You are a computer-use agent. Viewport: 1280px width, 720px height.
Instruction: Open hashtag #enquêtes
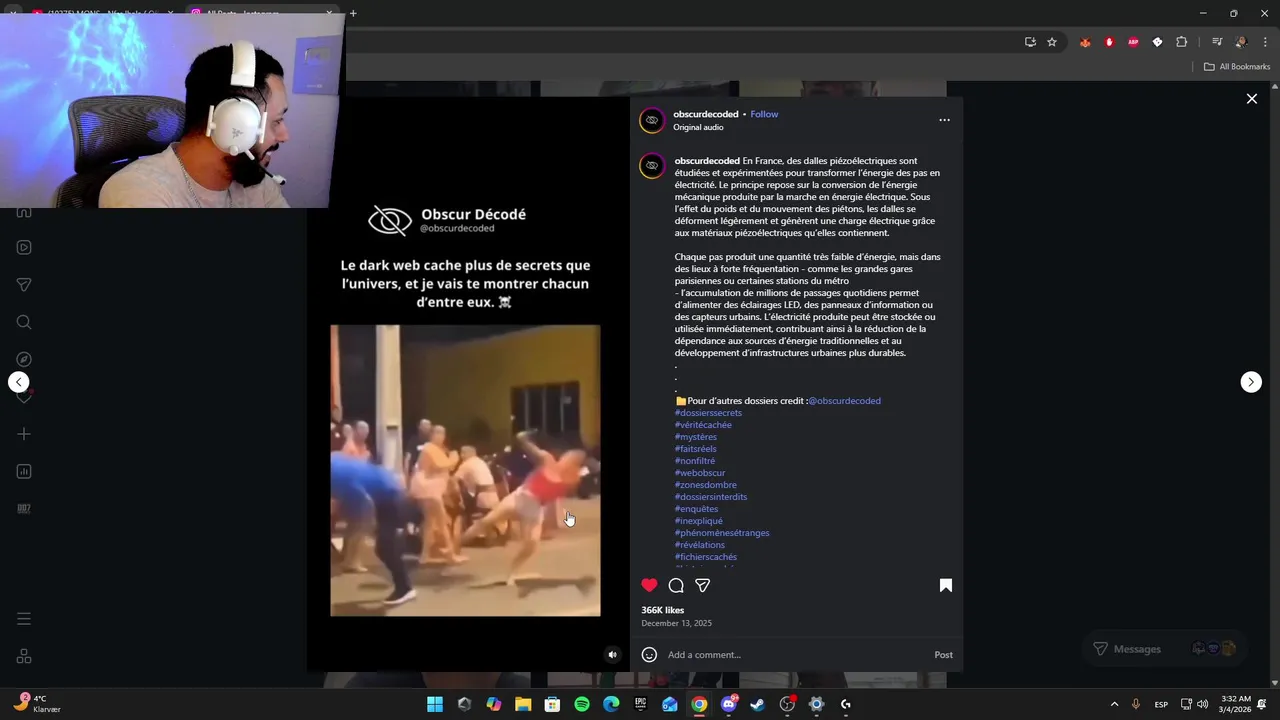point(696,509)
